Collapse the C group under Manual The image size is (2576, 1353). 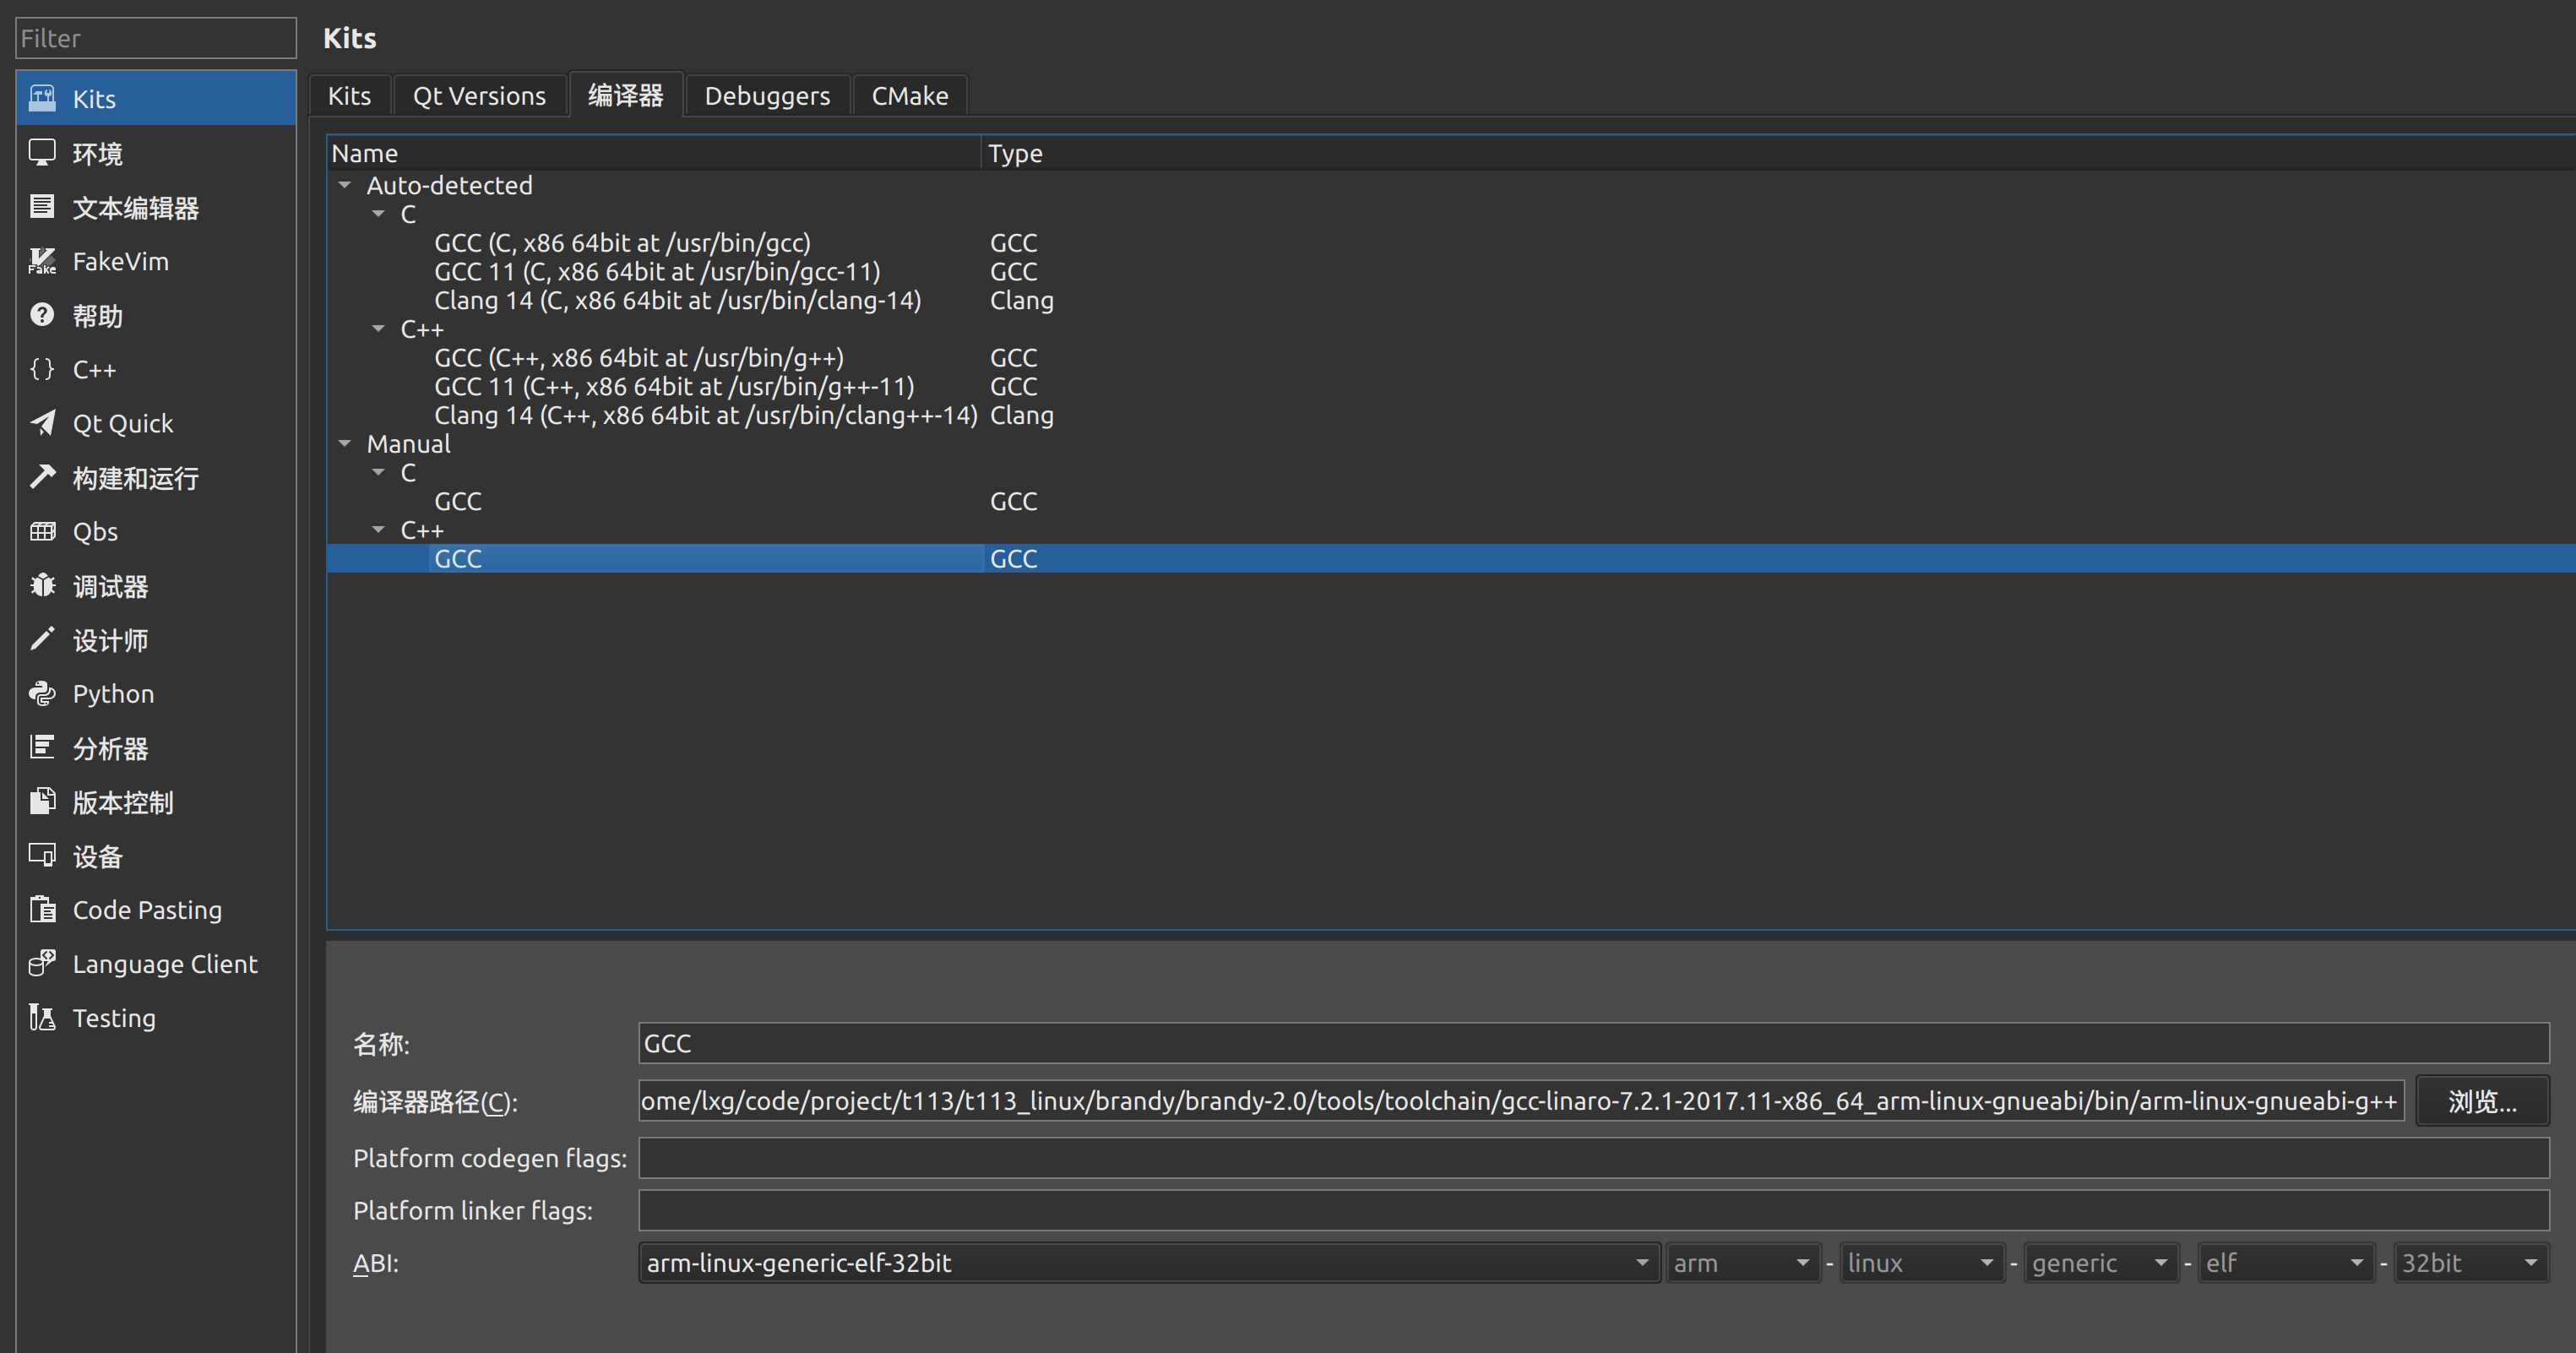pyautogui.click(x=378, y=472)
